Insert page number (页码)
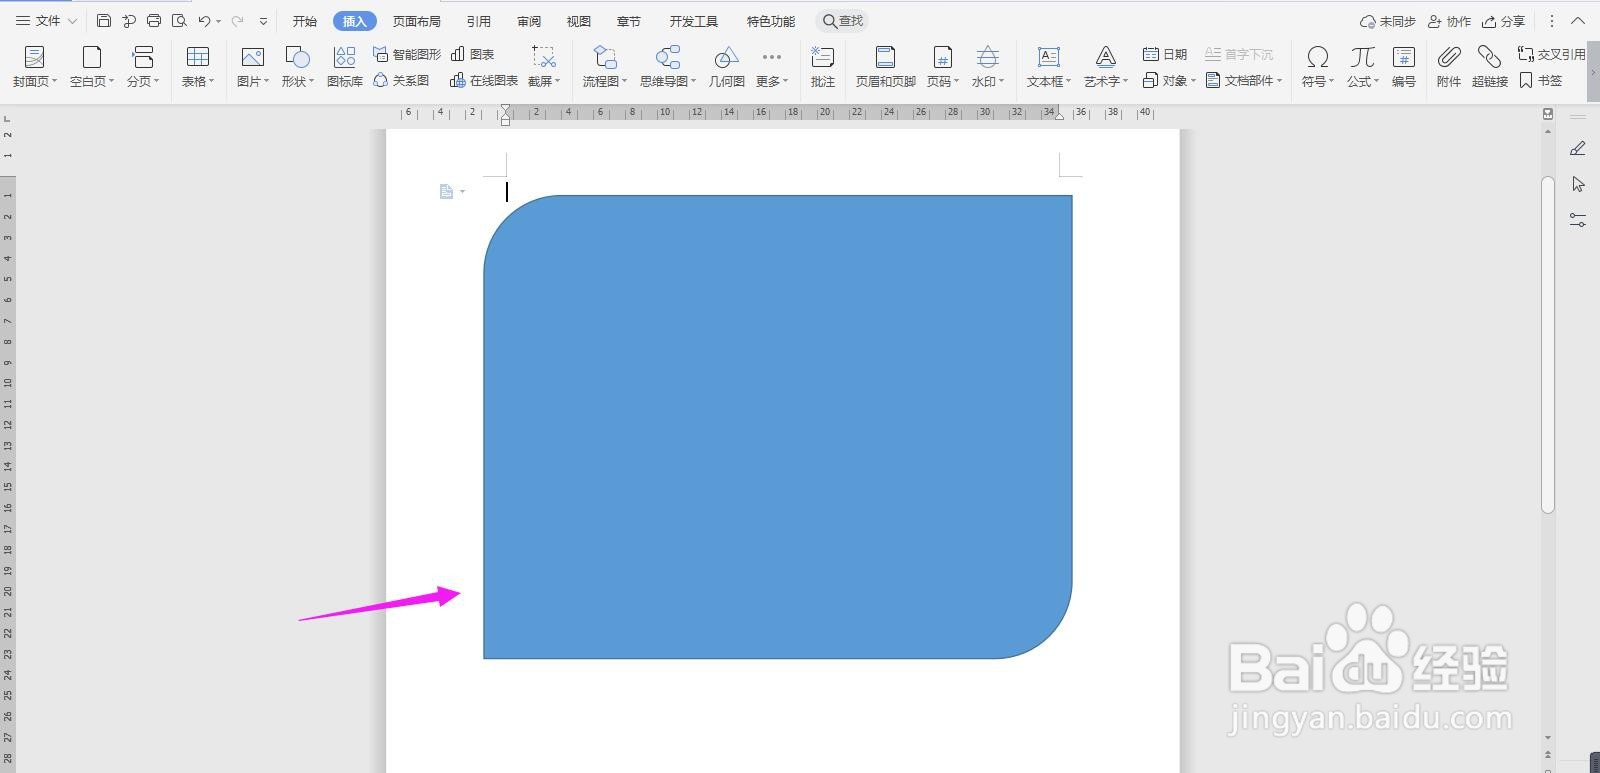 click(x=942, y=67)
